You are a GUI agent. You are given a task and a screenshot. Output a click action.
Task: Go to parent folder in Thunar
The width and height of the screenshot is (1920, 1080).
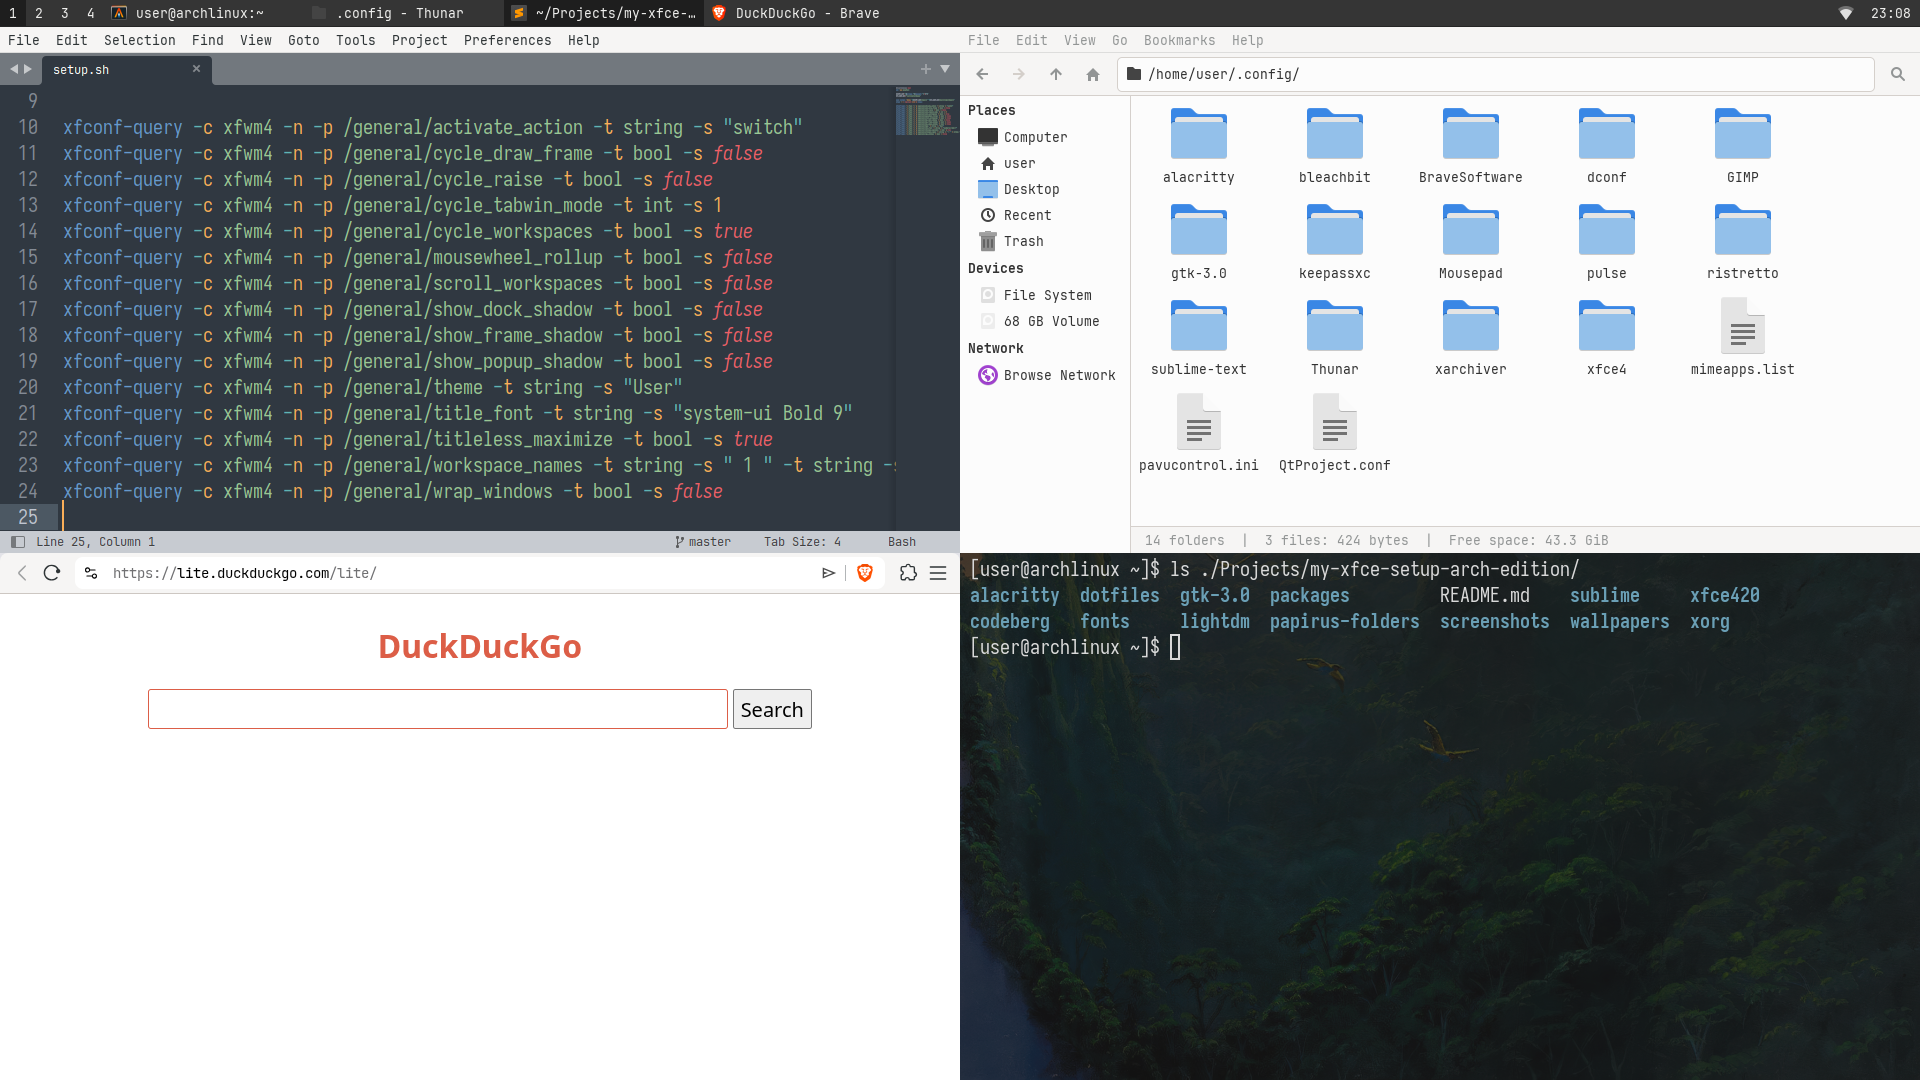pyautogui.click(x=1056, y=74)
